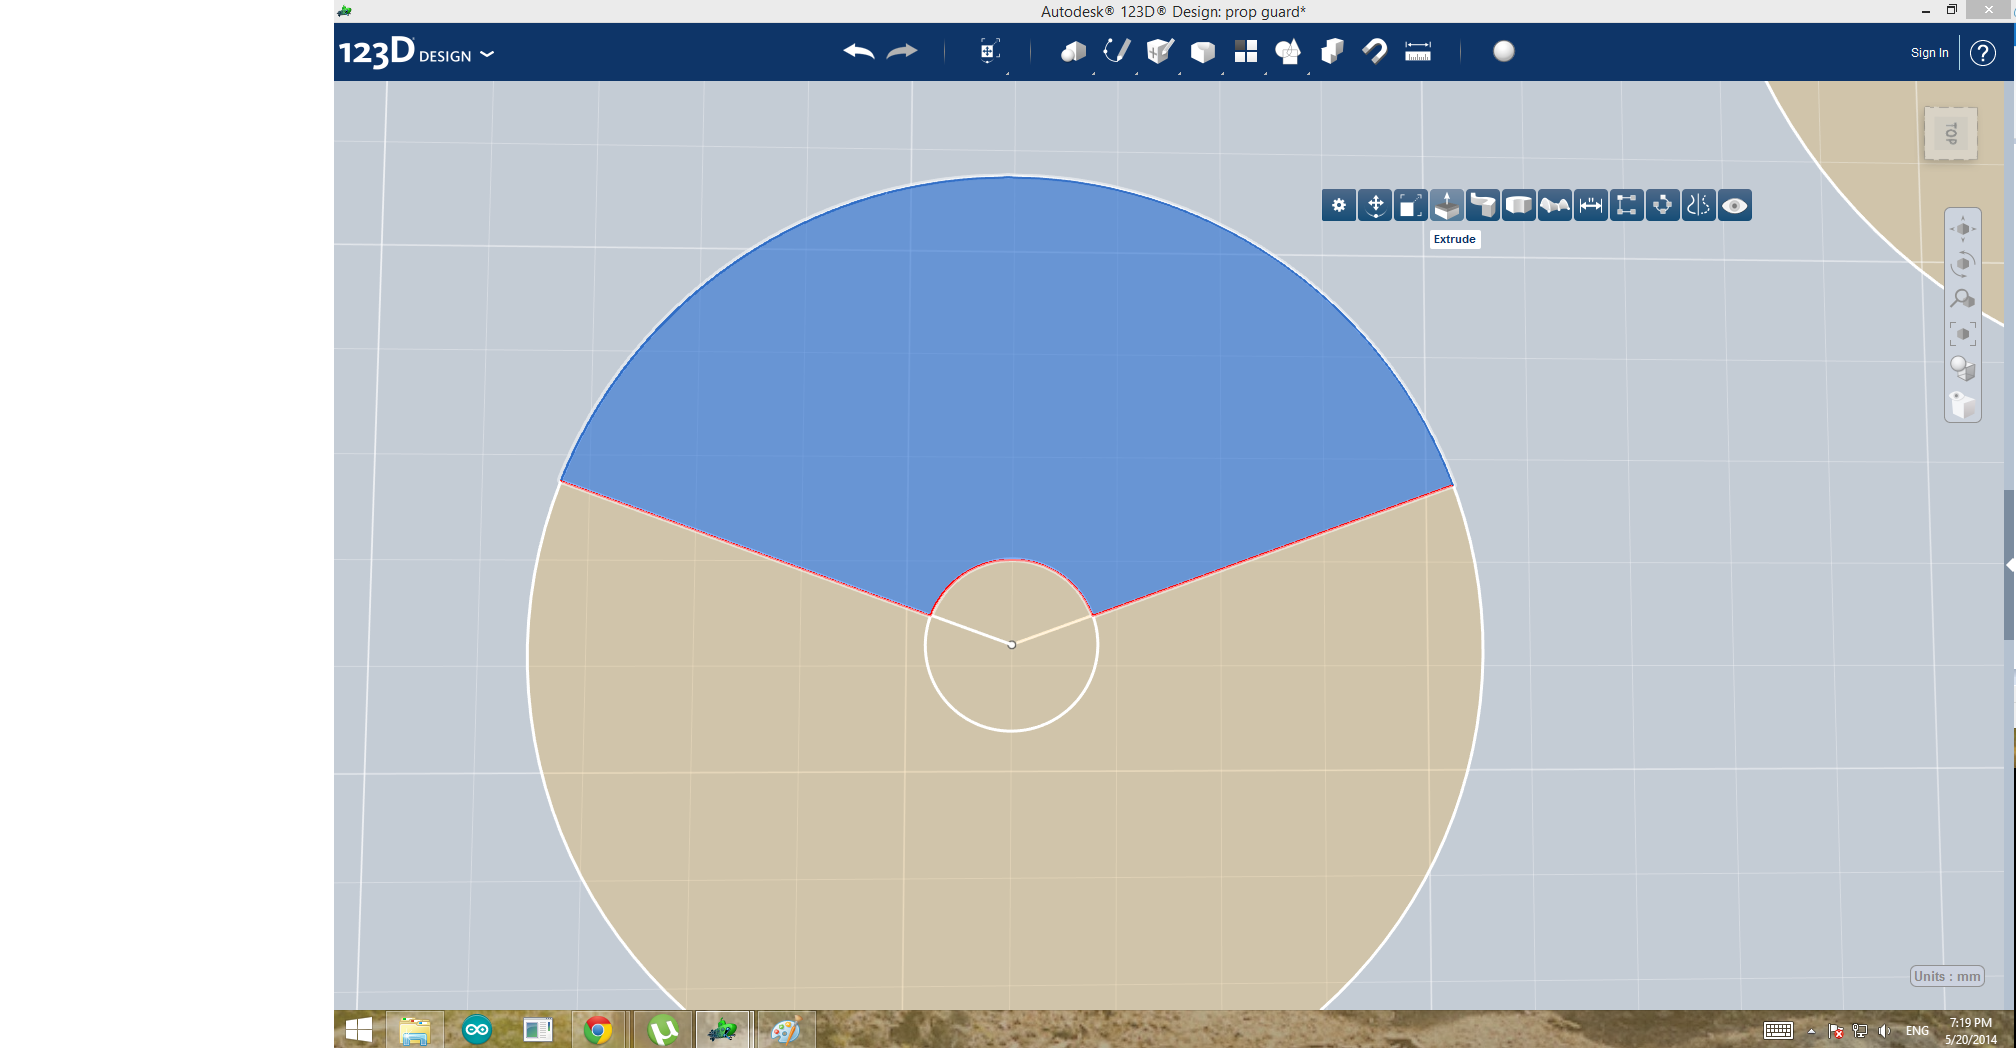
Task: Open the Windows Start button
Action: click(x=358, y=1030)
